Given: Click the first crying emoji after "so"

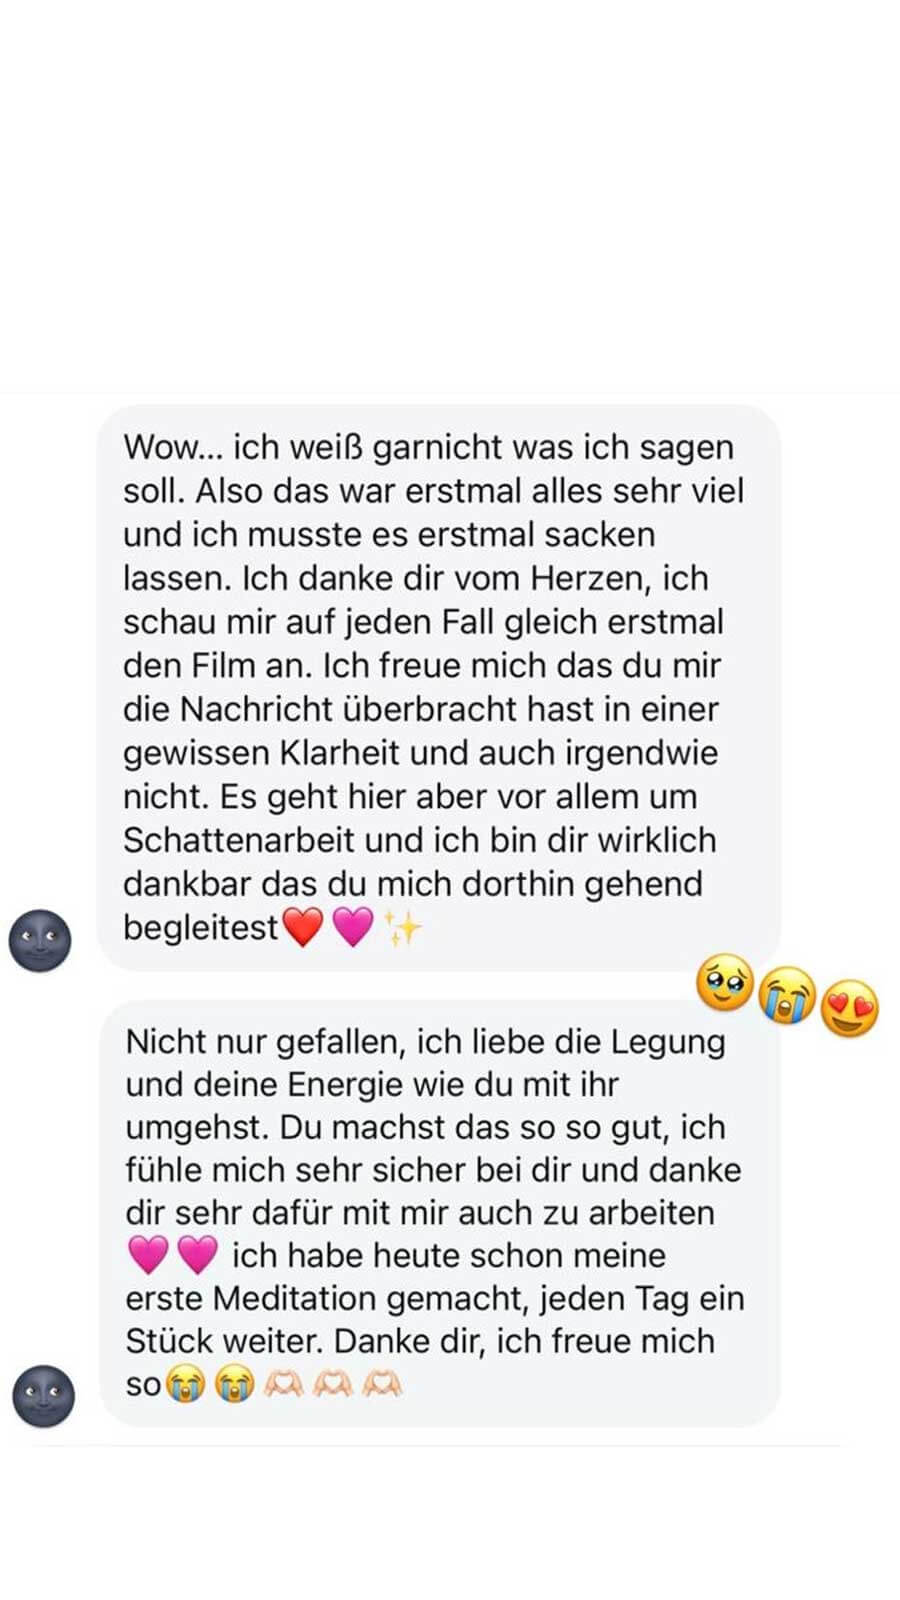Looking at the screenshot, I should point(185,1384).
